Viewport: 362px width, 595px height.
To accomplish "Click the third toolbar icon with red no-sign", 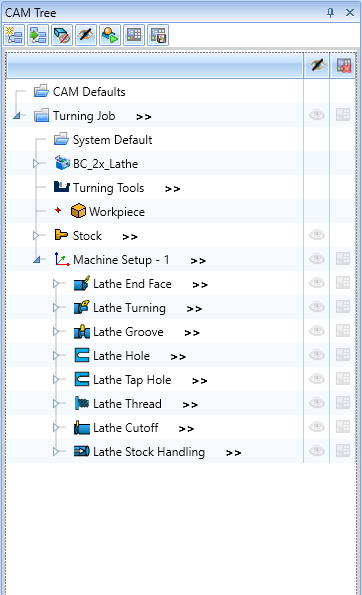I will tap(62, 35).
